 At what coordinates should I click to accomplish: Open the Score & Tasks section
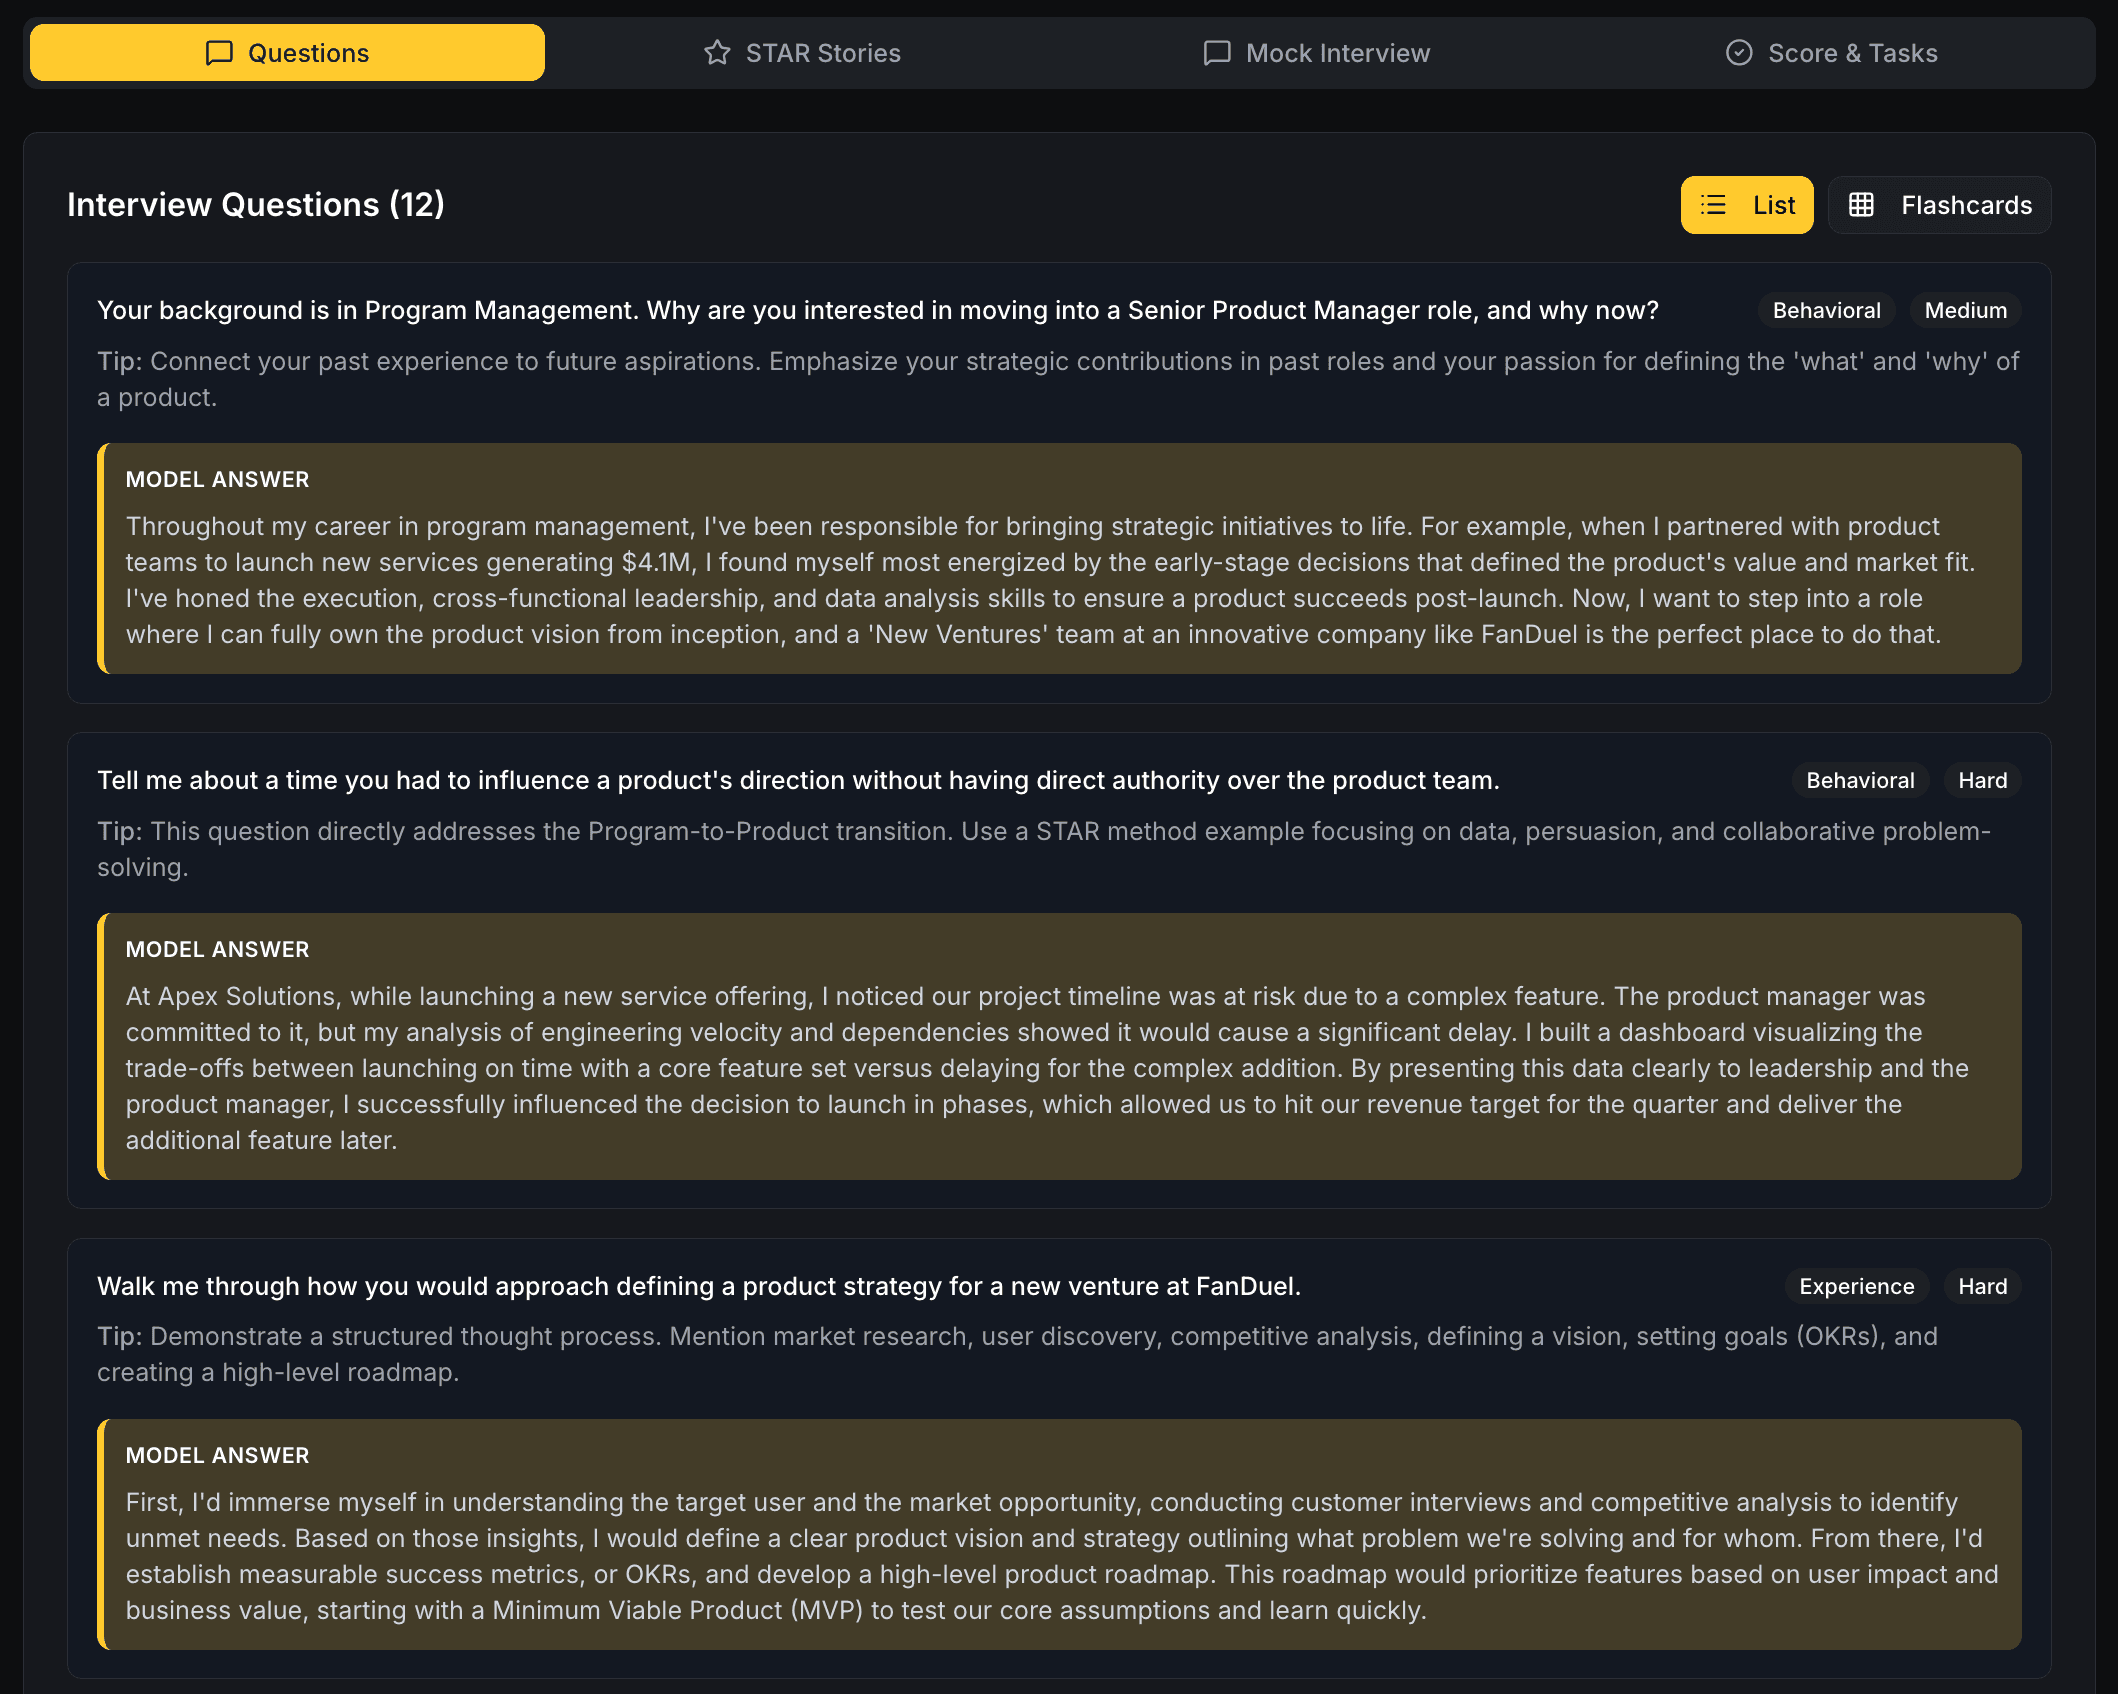pos(1831,52)
